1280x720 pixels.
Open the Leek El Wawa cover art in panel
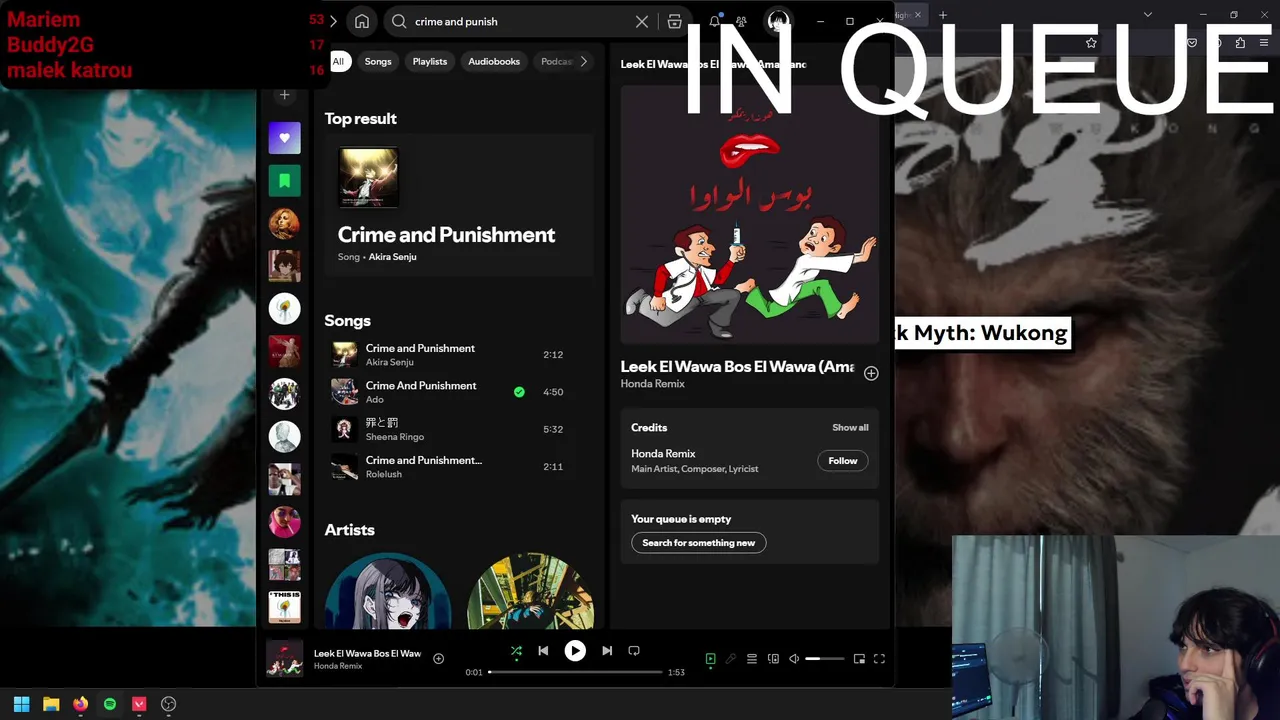750,215
